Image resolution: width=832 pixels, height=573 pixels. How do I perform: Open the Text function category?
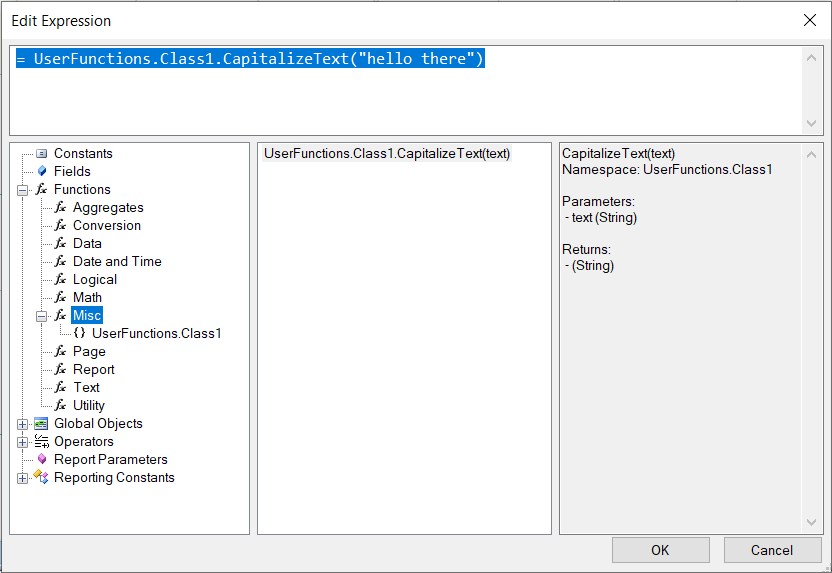86,387
